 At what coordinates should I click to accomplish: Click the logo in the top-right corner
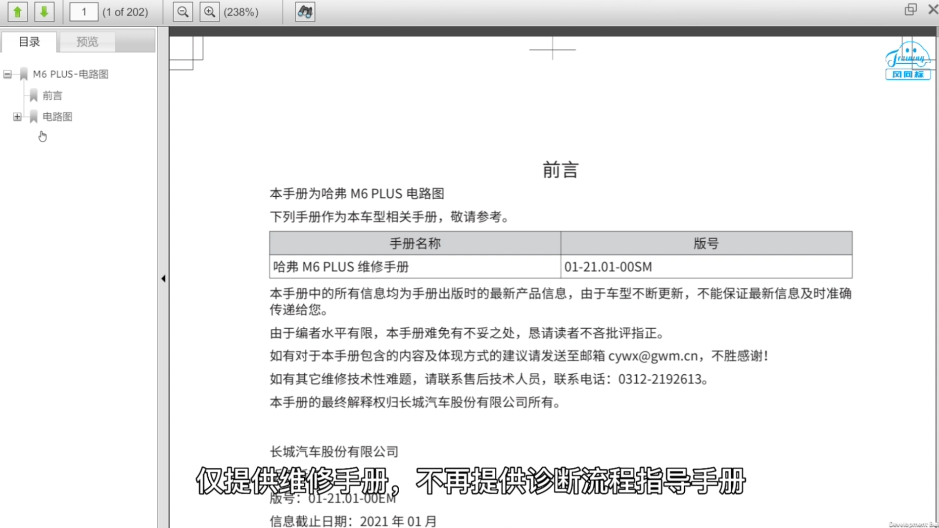point(908,60)
